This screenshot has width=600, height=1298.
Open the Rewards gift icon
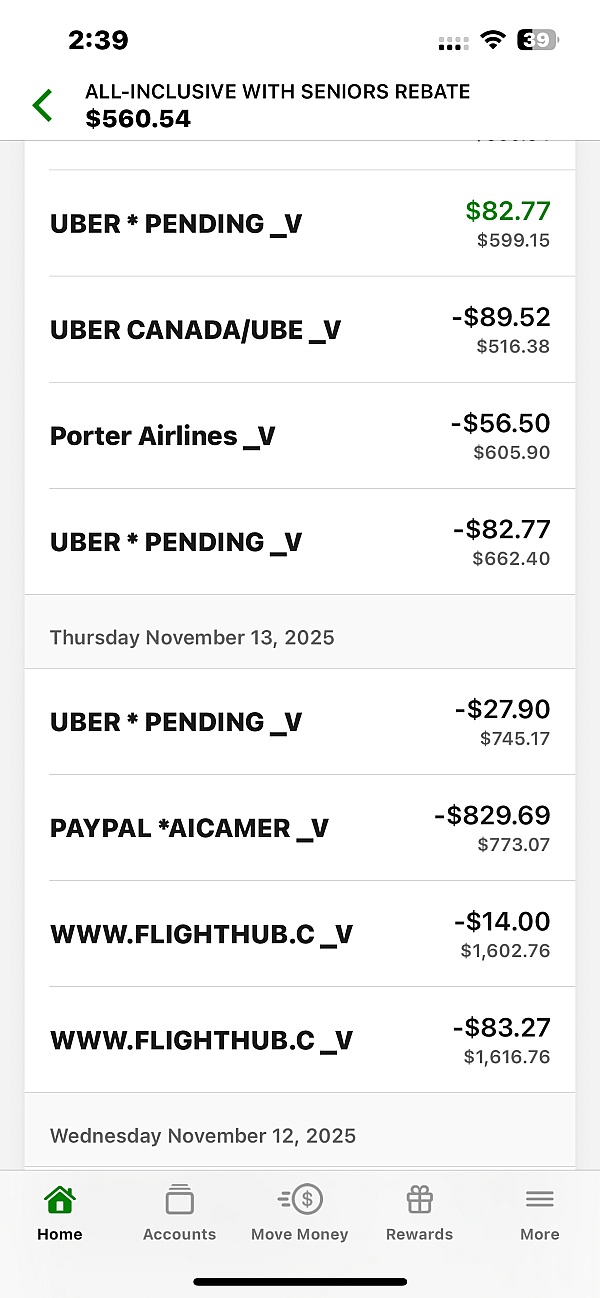419,1199
